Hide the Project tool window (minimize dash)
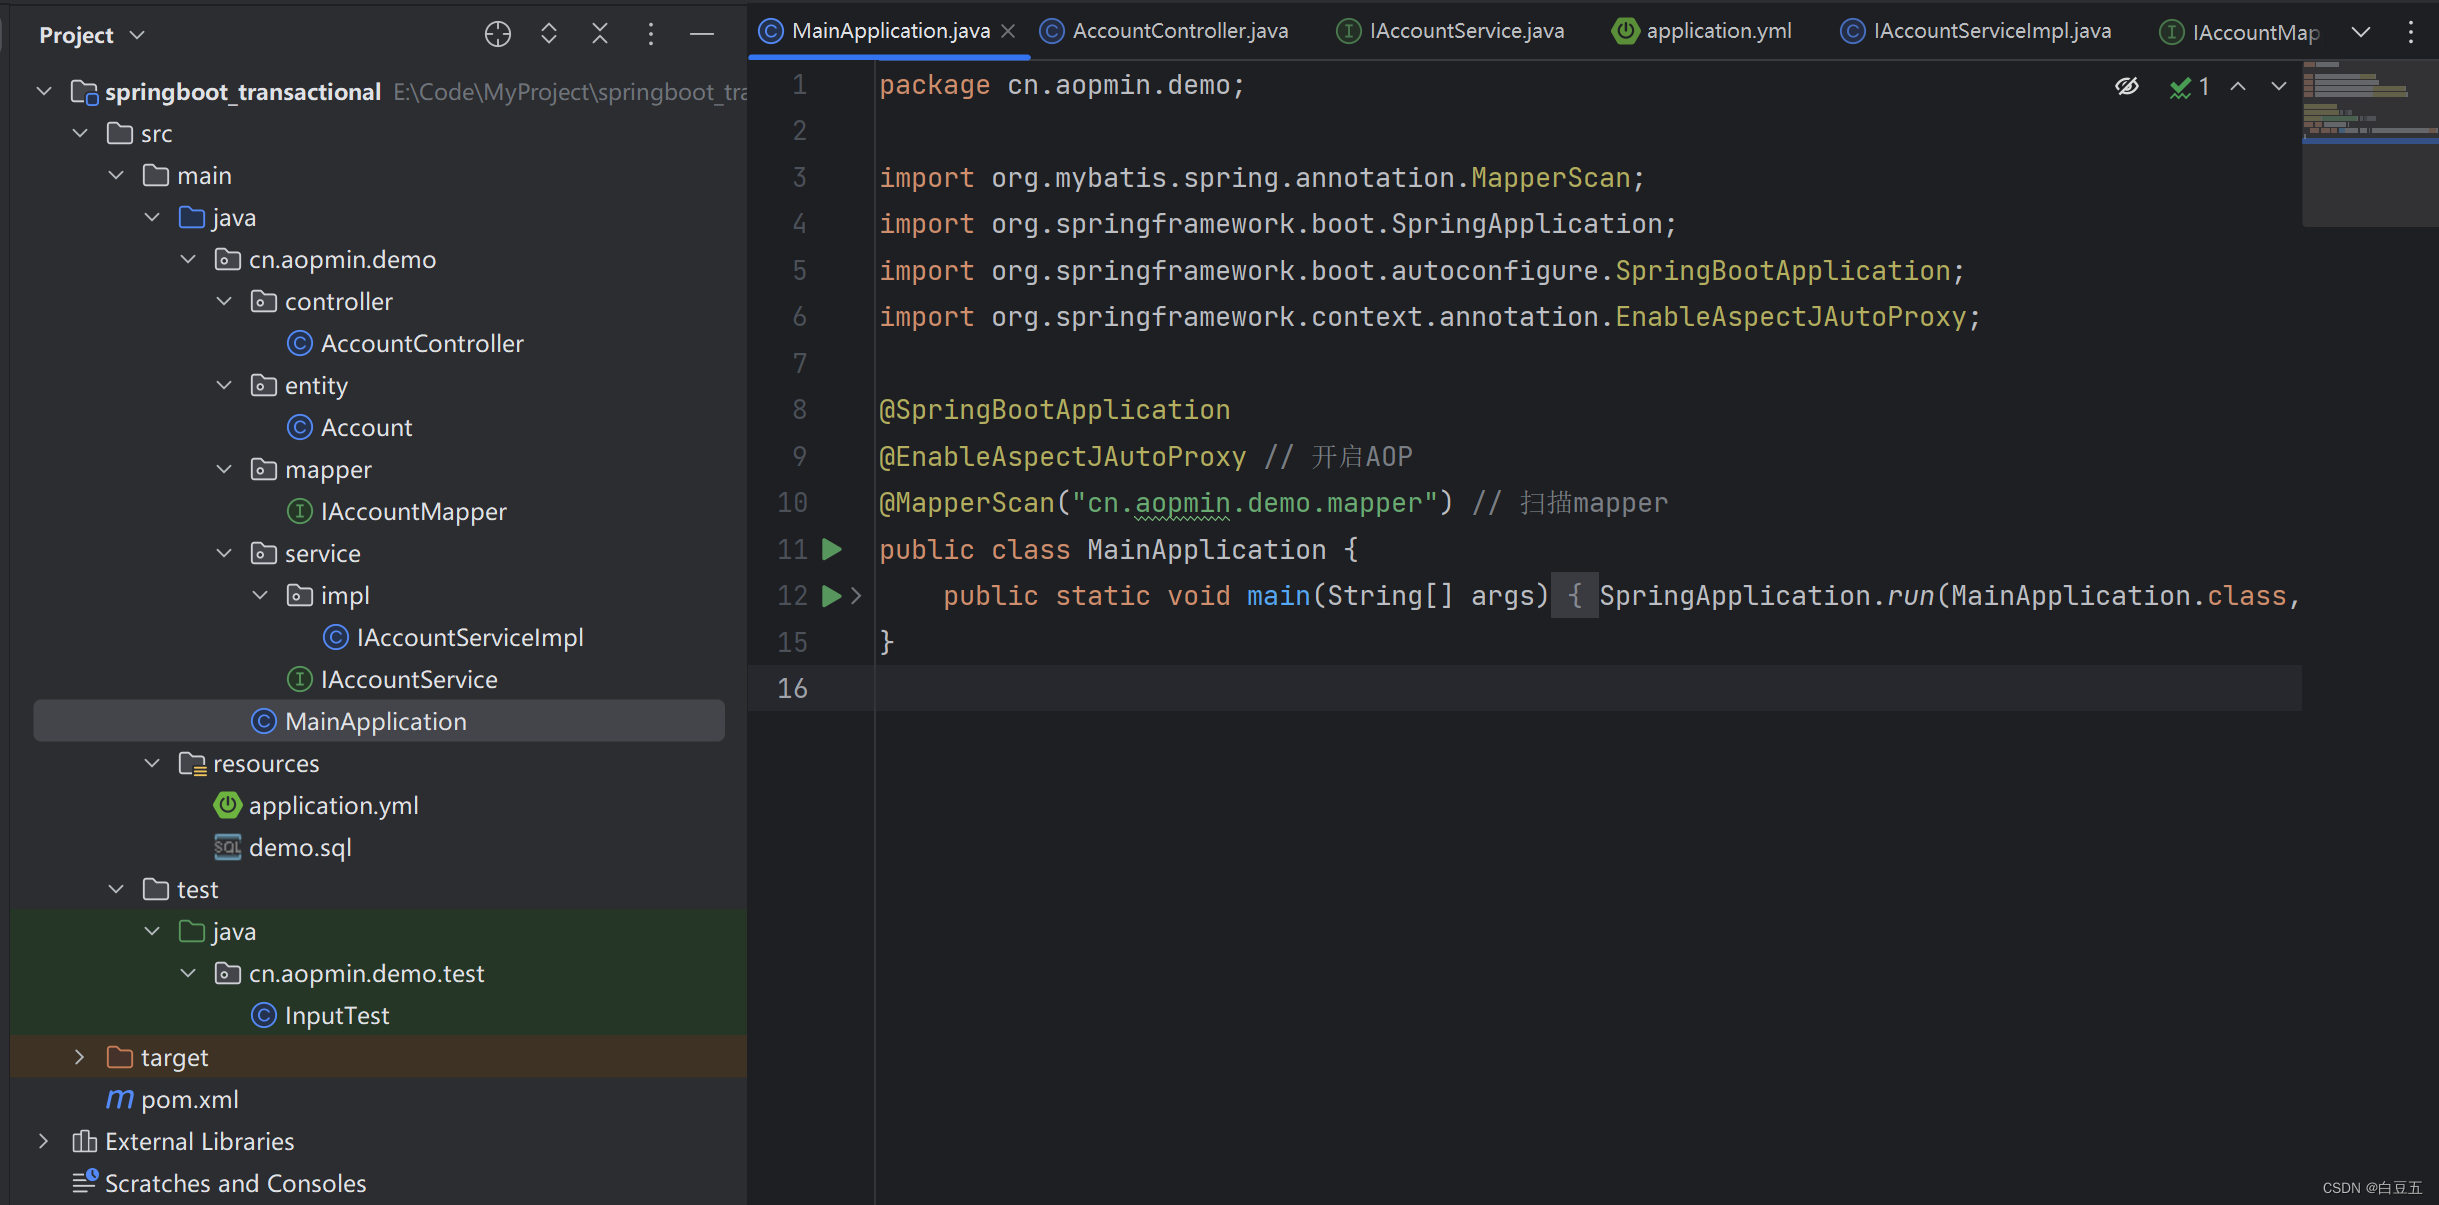This screenshot has width=2439, height=1205. click(702, 34)
